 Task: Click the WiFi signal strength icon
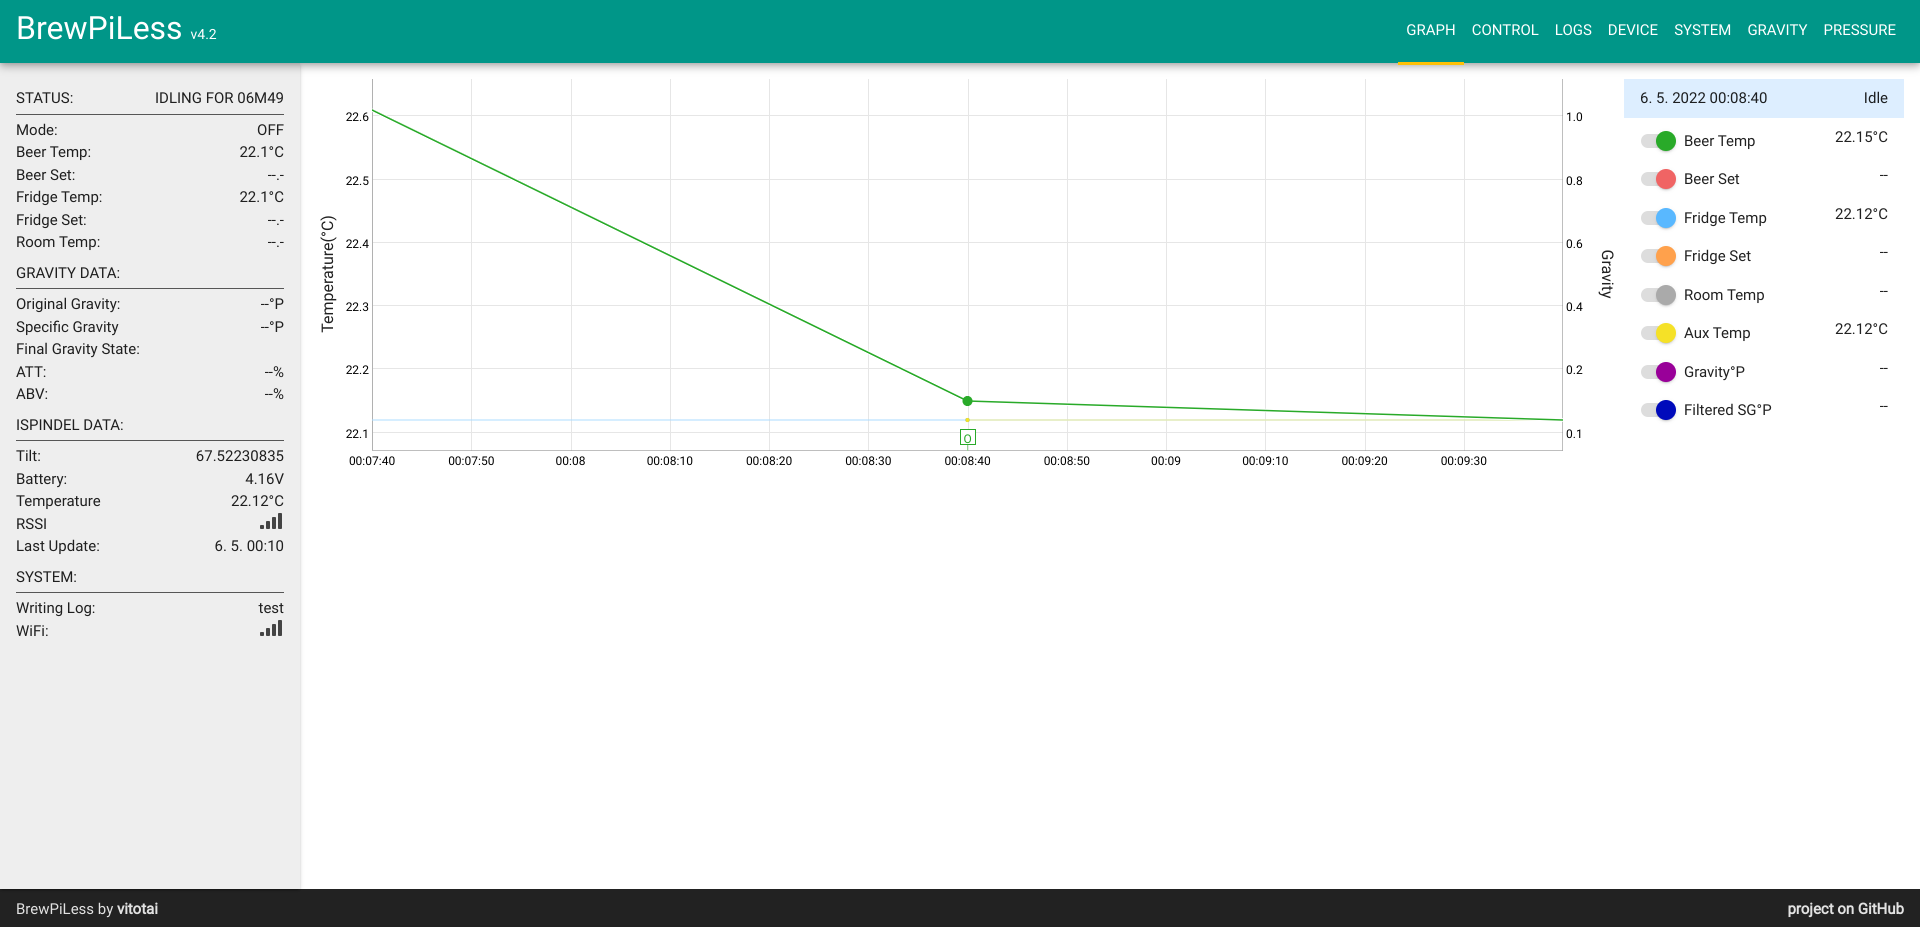271,629
